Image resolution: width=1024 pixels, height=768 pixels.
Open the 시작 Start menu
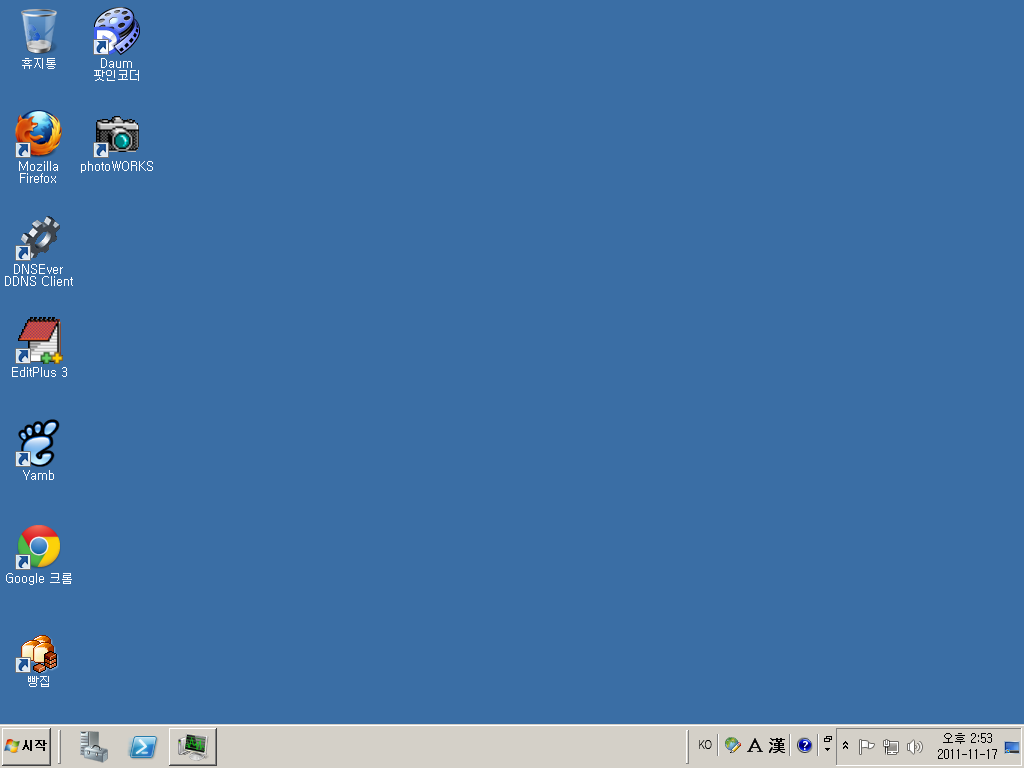[26, 746]
